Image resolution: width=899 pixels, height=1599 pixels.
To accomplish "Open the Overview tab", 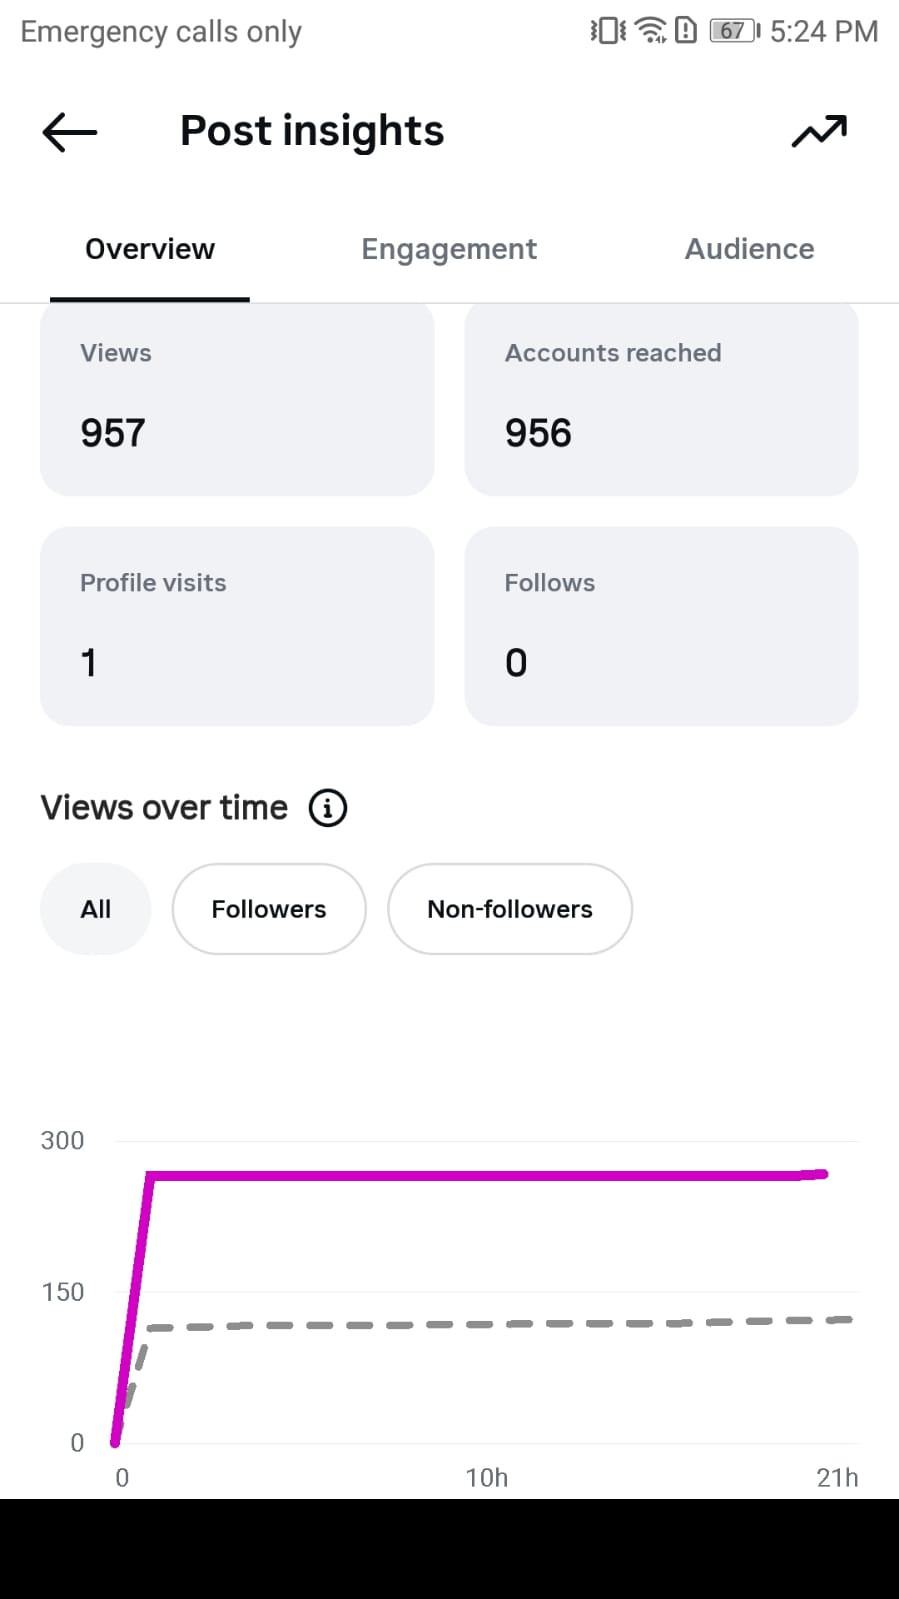I will click(x=150, y=249).
